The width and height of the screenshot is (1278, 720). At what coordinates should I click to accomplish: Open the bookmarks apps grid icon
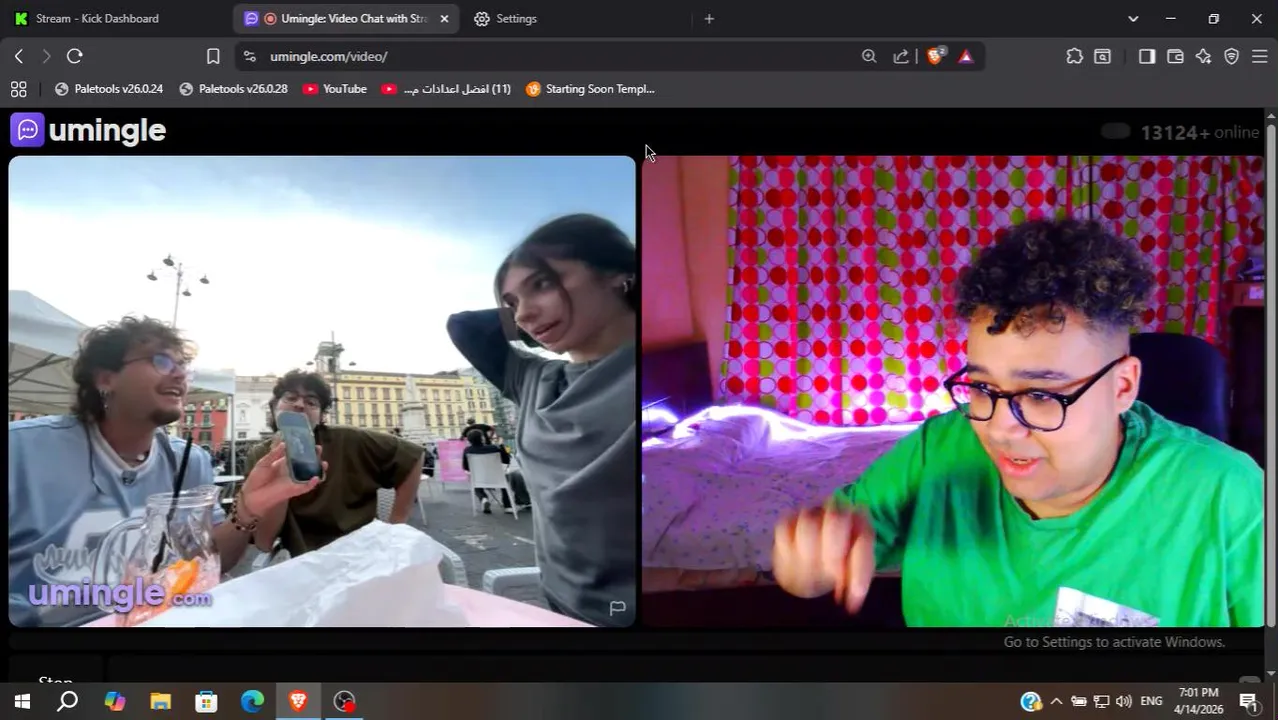click(x=18, y=89)
